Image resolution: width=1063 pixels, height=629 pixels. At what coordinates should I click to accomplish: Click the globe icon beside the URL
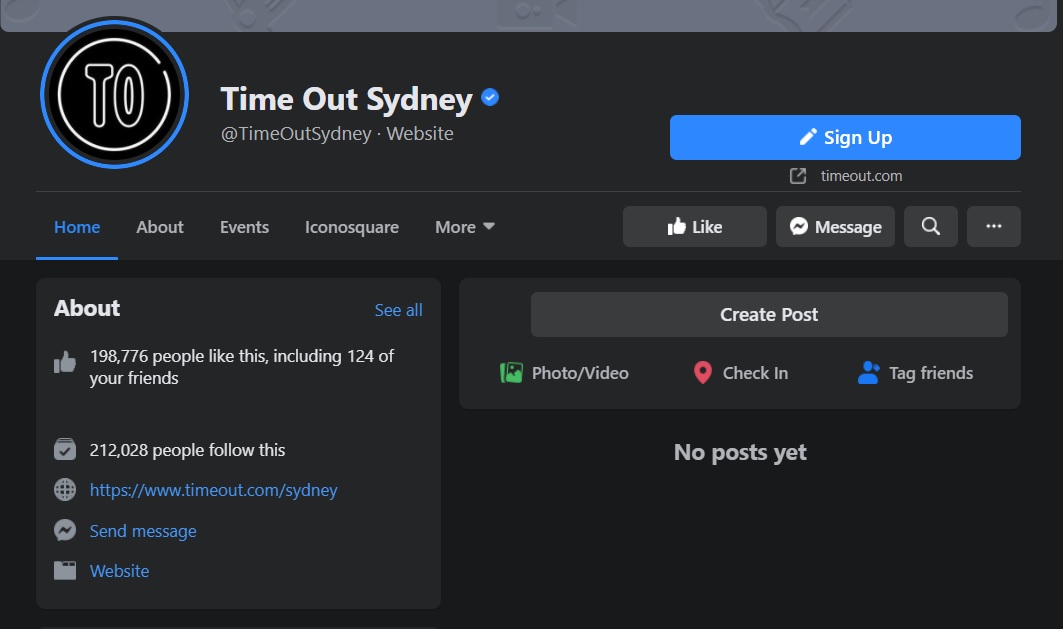65,489
